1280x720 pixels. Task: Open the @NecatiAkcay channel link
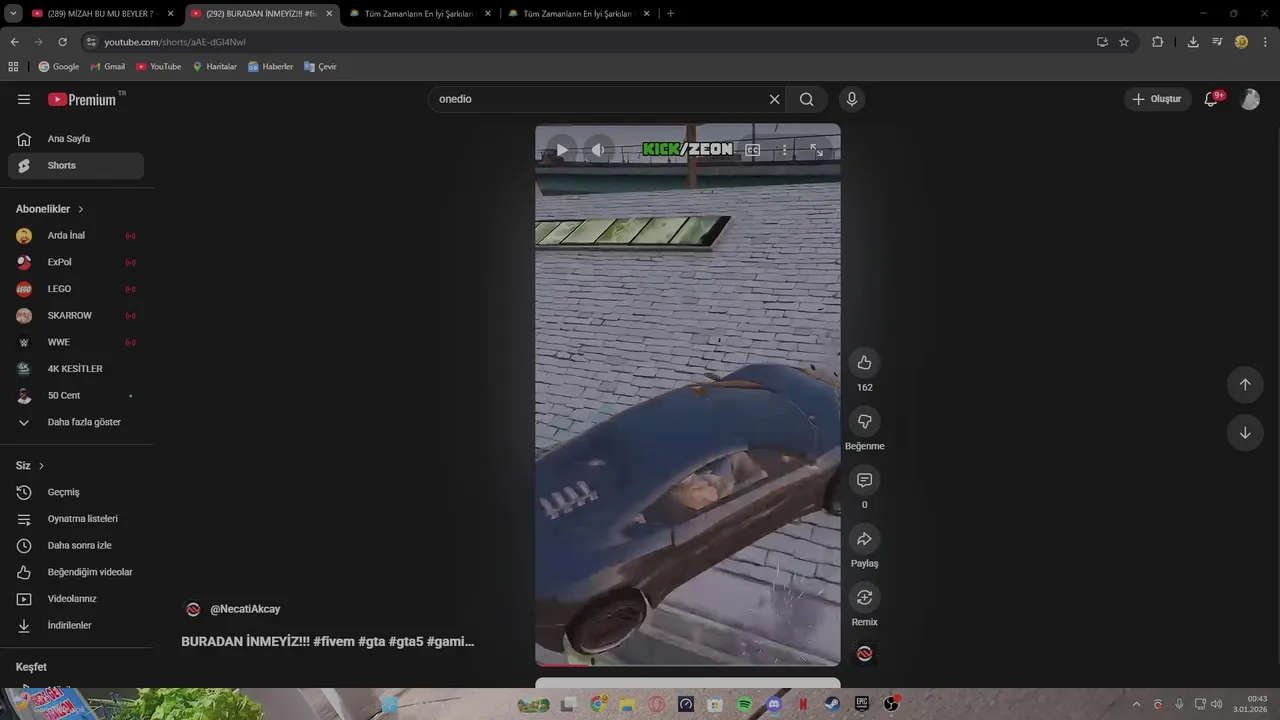click(x=245, y=609)
